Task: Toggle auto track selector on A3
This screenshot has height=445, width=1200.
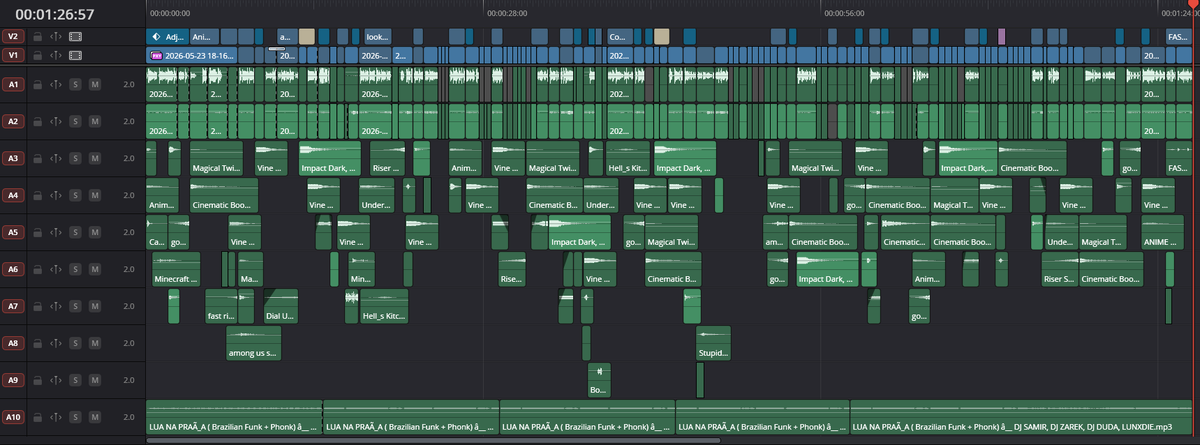Action: click(x=56, y=159)
